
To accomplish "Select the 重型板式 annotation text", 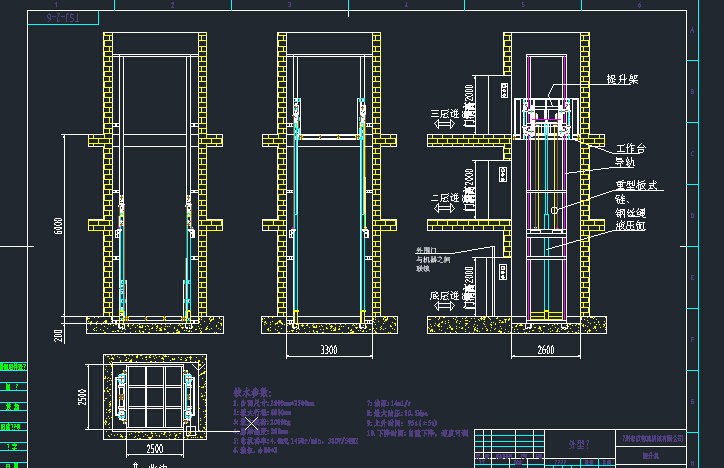I will tap(636, 185).
